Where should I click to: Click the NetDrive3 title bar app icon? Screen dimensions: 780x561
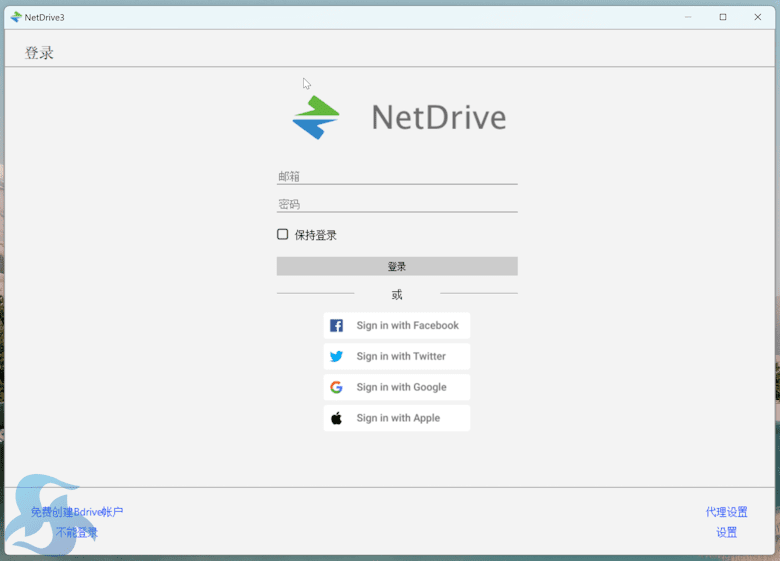coord(16,17)
